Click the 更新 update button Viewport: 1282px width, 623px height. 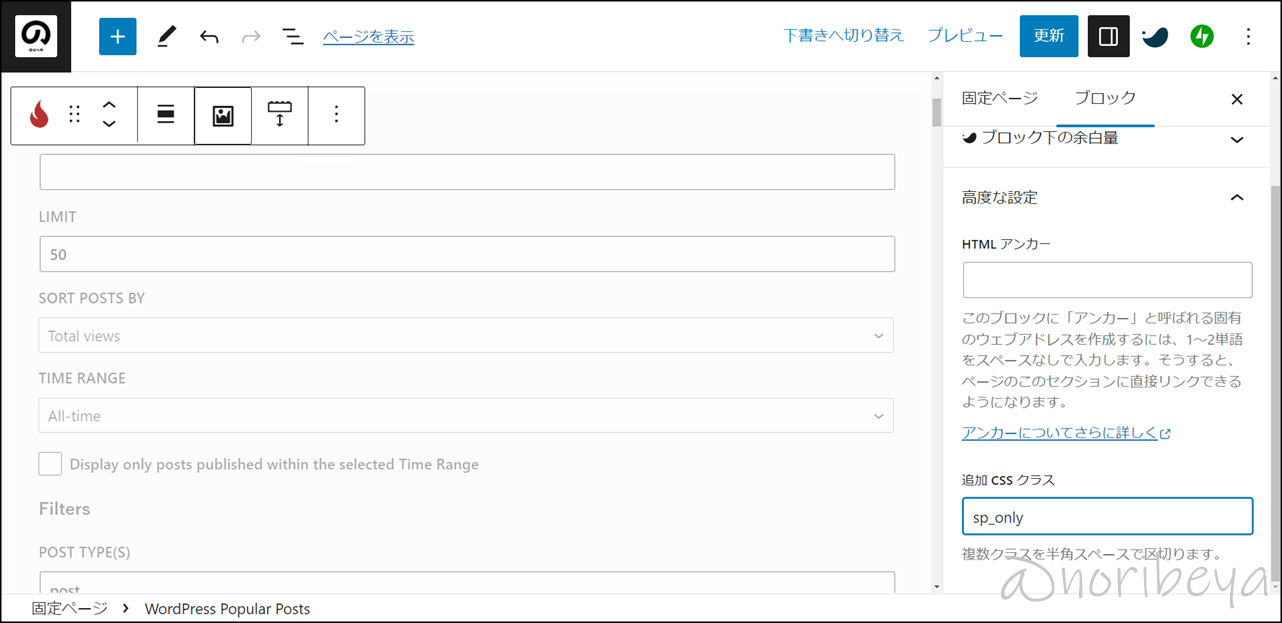coord(1049,36)
